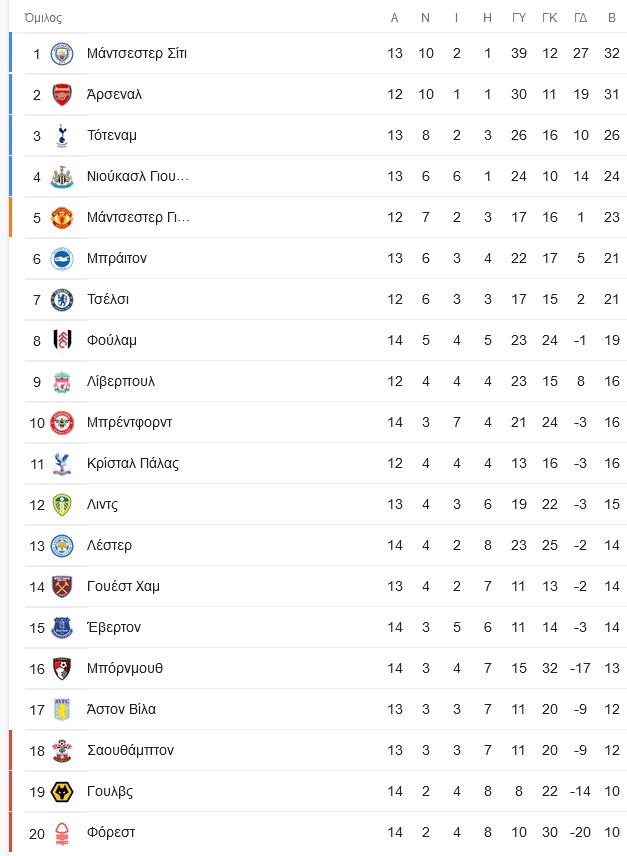
Task: Click the Chelsea lion crest
Action: 62,299
